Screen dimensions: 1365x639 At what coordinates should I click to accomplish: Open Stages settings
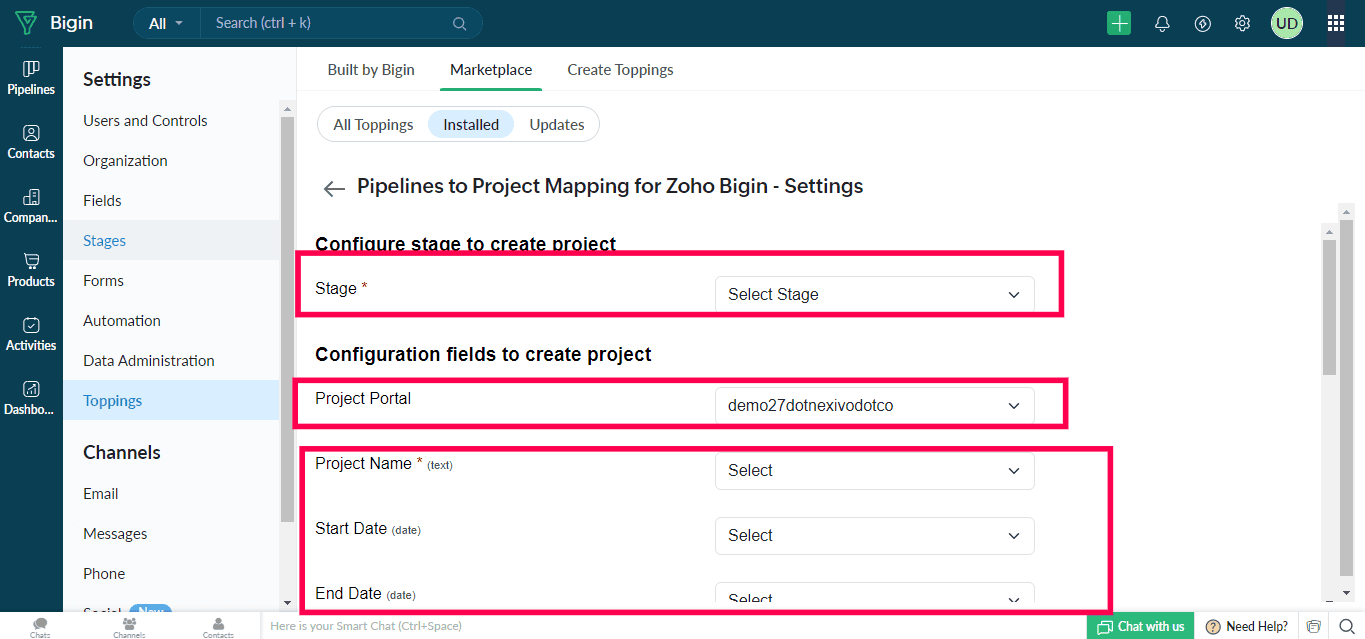pyautogui.click(x=171, y=240)
